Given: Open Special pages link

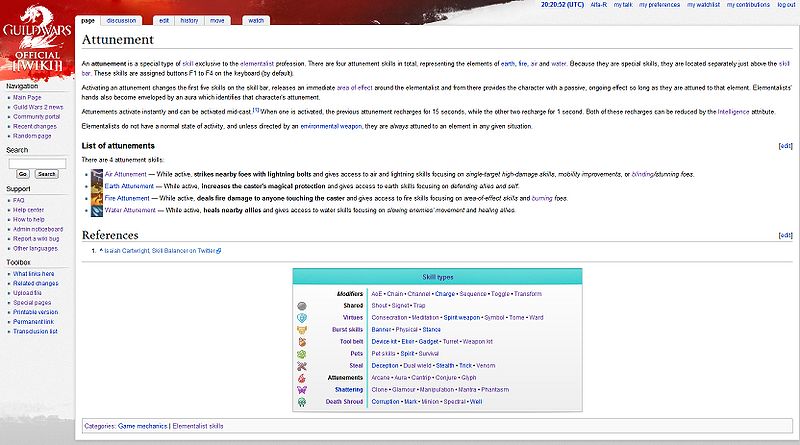Looking at the screenshot, I should 32,303.
